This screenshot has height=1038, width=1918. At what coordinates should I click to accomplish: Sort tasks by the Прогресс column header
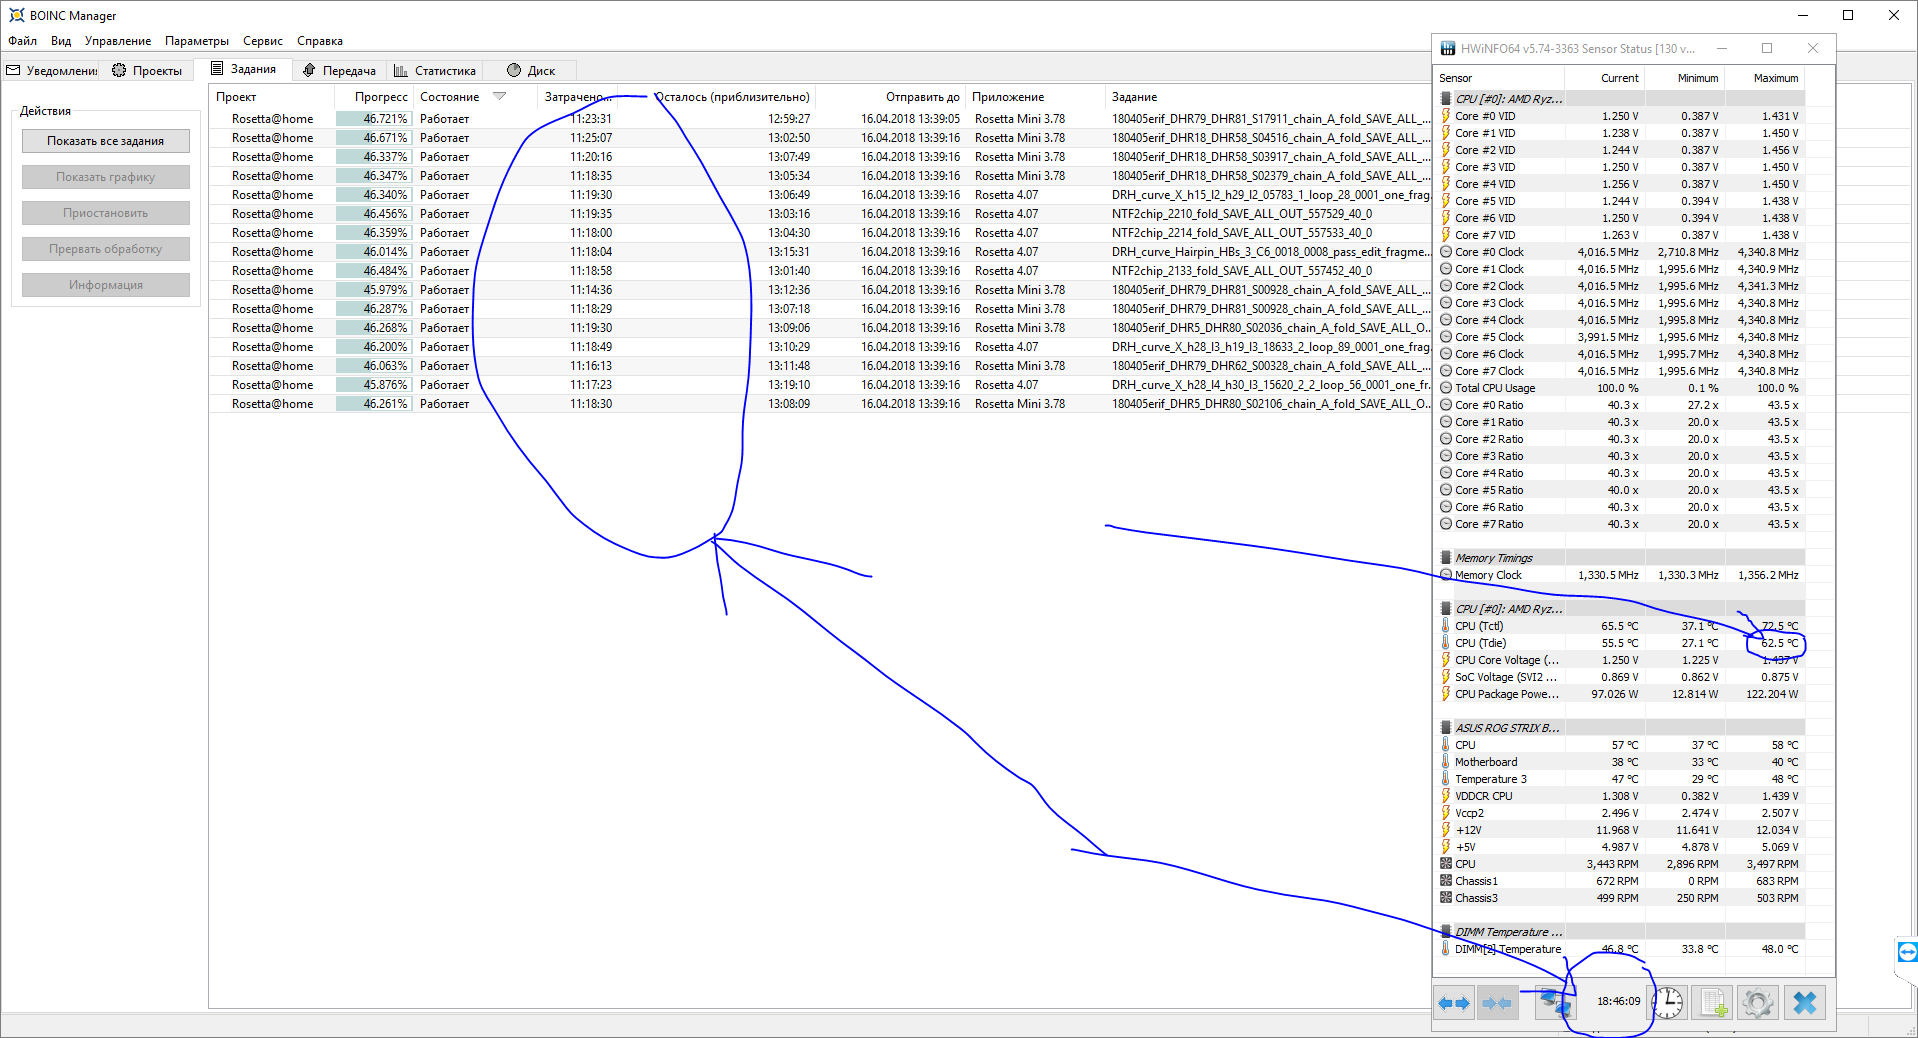pyautogui.click(x=374, y=97)
